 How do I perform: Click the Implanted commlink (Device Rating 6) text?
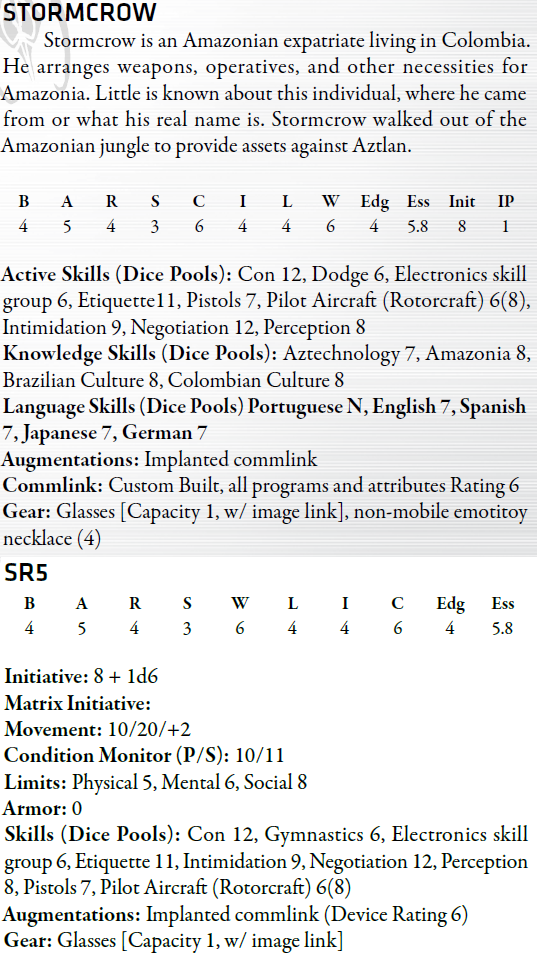(x=307, y=915)
